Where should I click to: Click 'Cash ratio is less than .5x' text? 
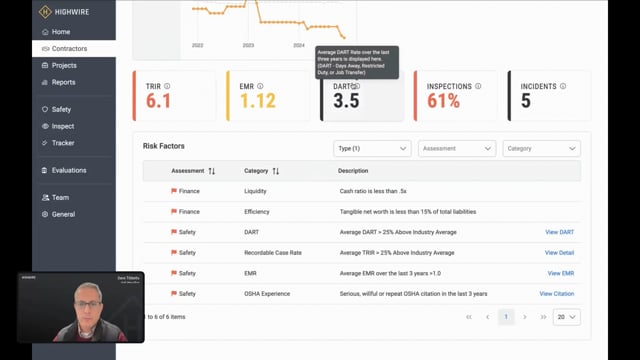click(373, 191)
